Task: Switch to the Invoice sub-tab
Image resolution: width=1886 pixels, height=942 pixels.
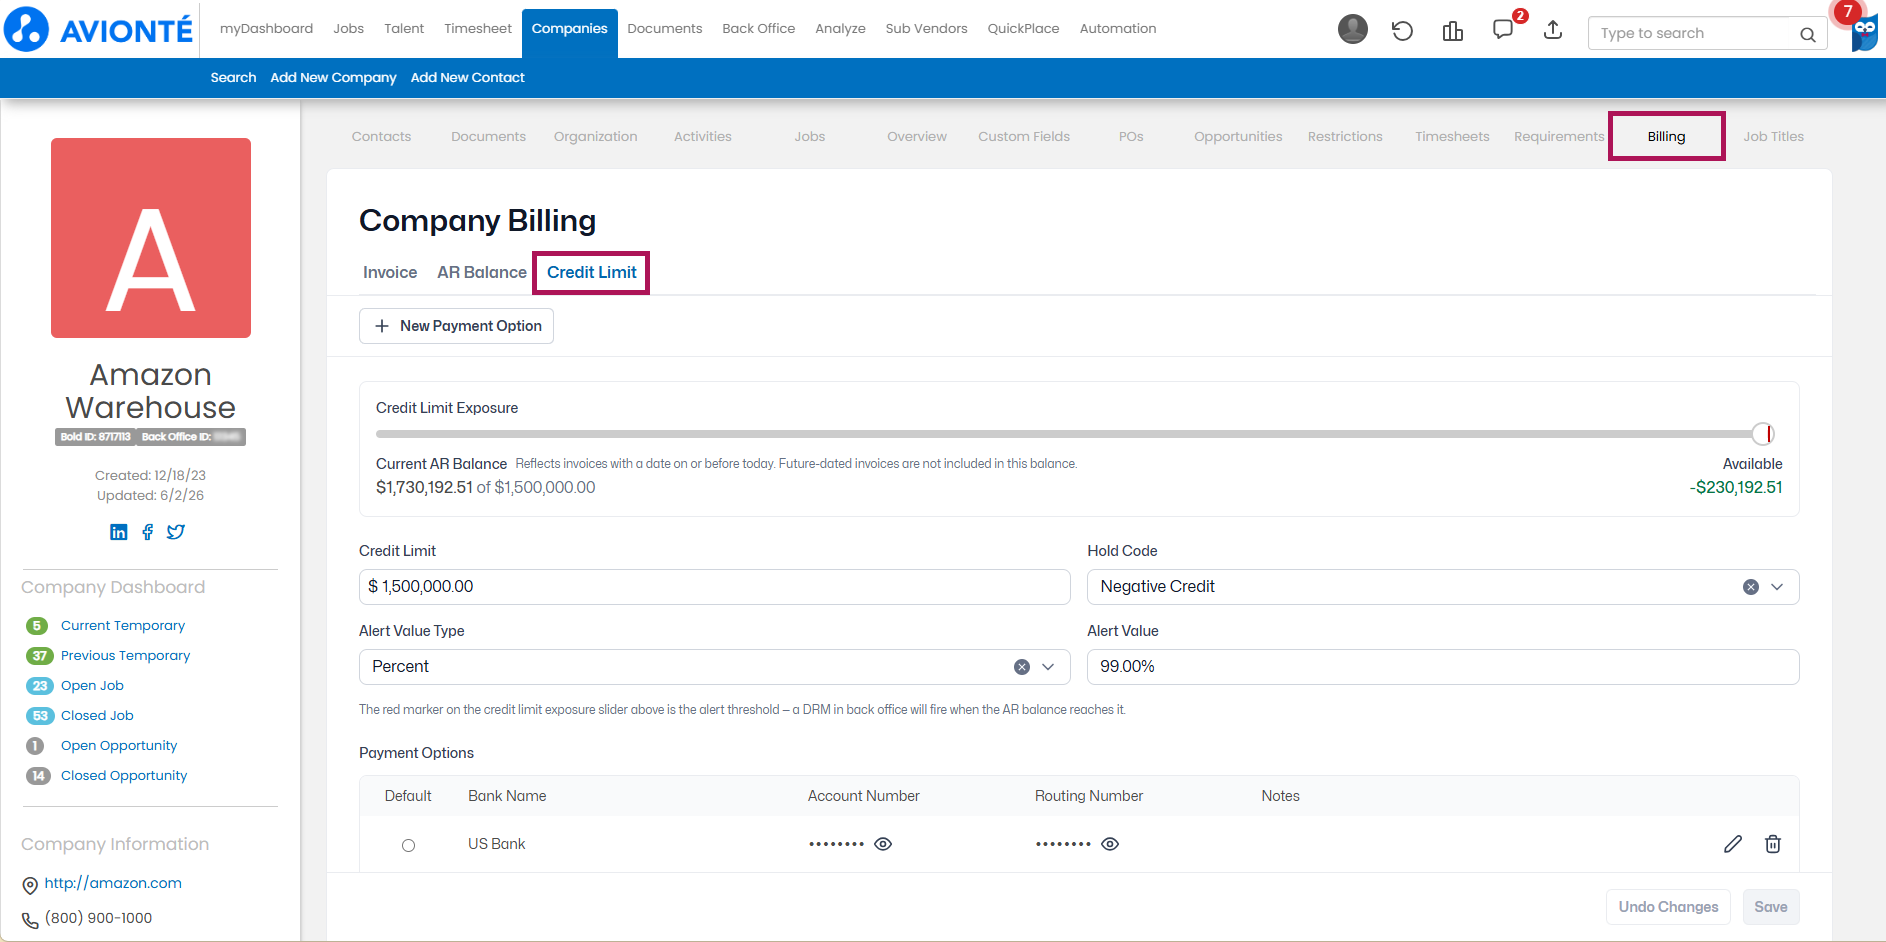Action: 390,272
